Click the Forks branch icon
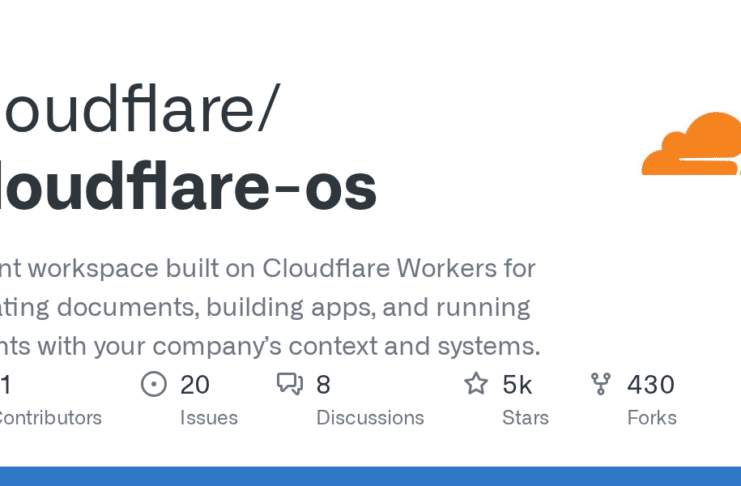 (x=601, y=384)
